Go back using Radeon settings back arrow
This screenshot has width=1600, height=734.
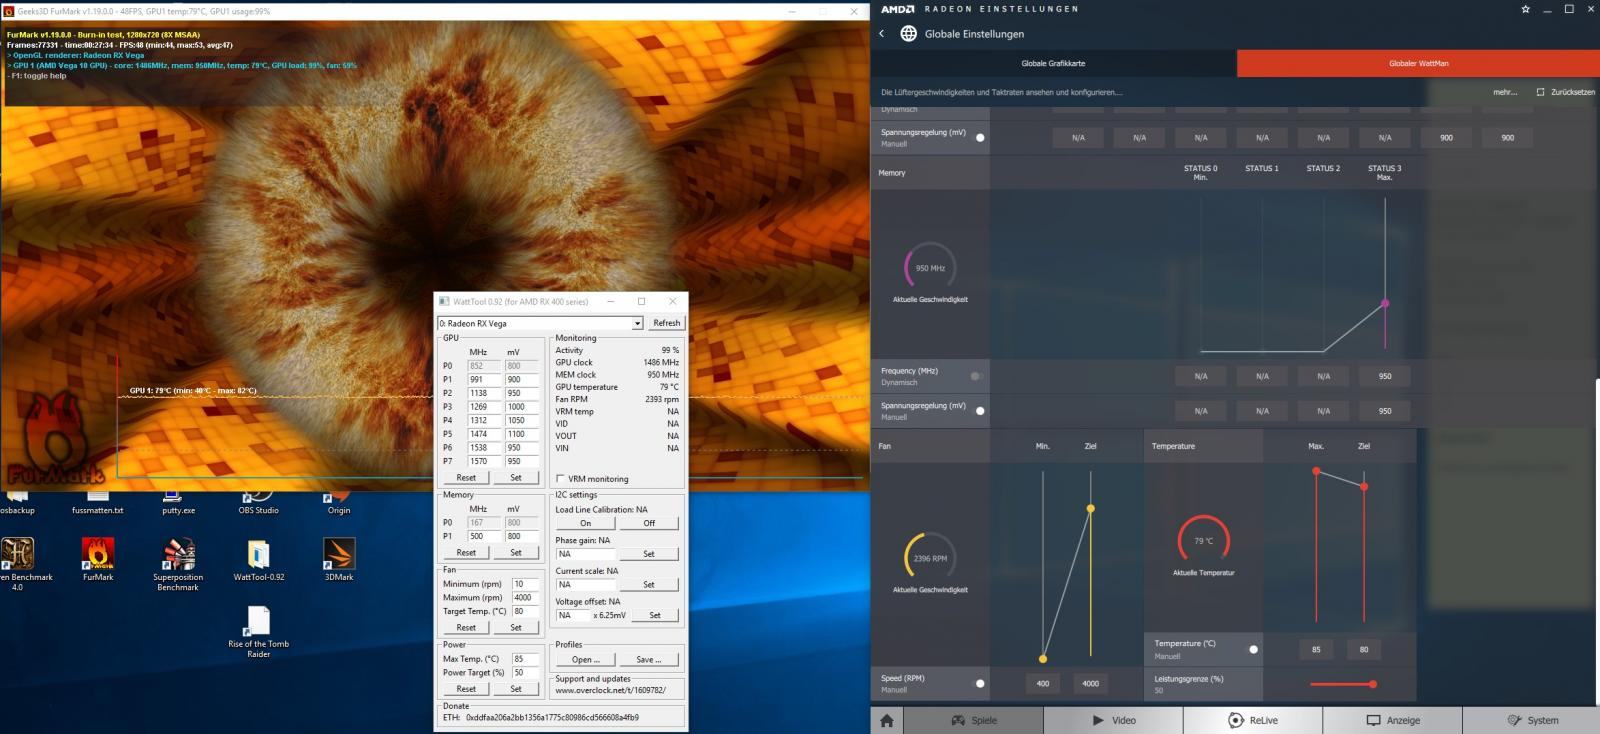click(881, 34)
